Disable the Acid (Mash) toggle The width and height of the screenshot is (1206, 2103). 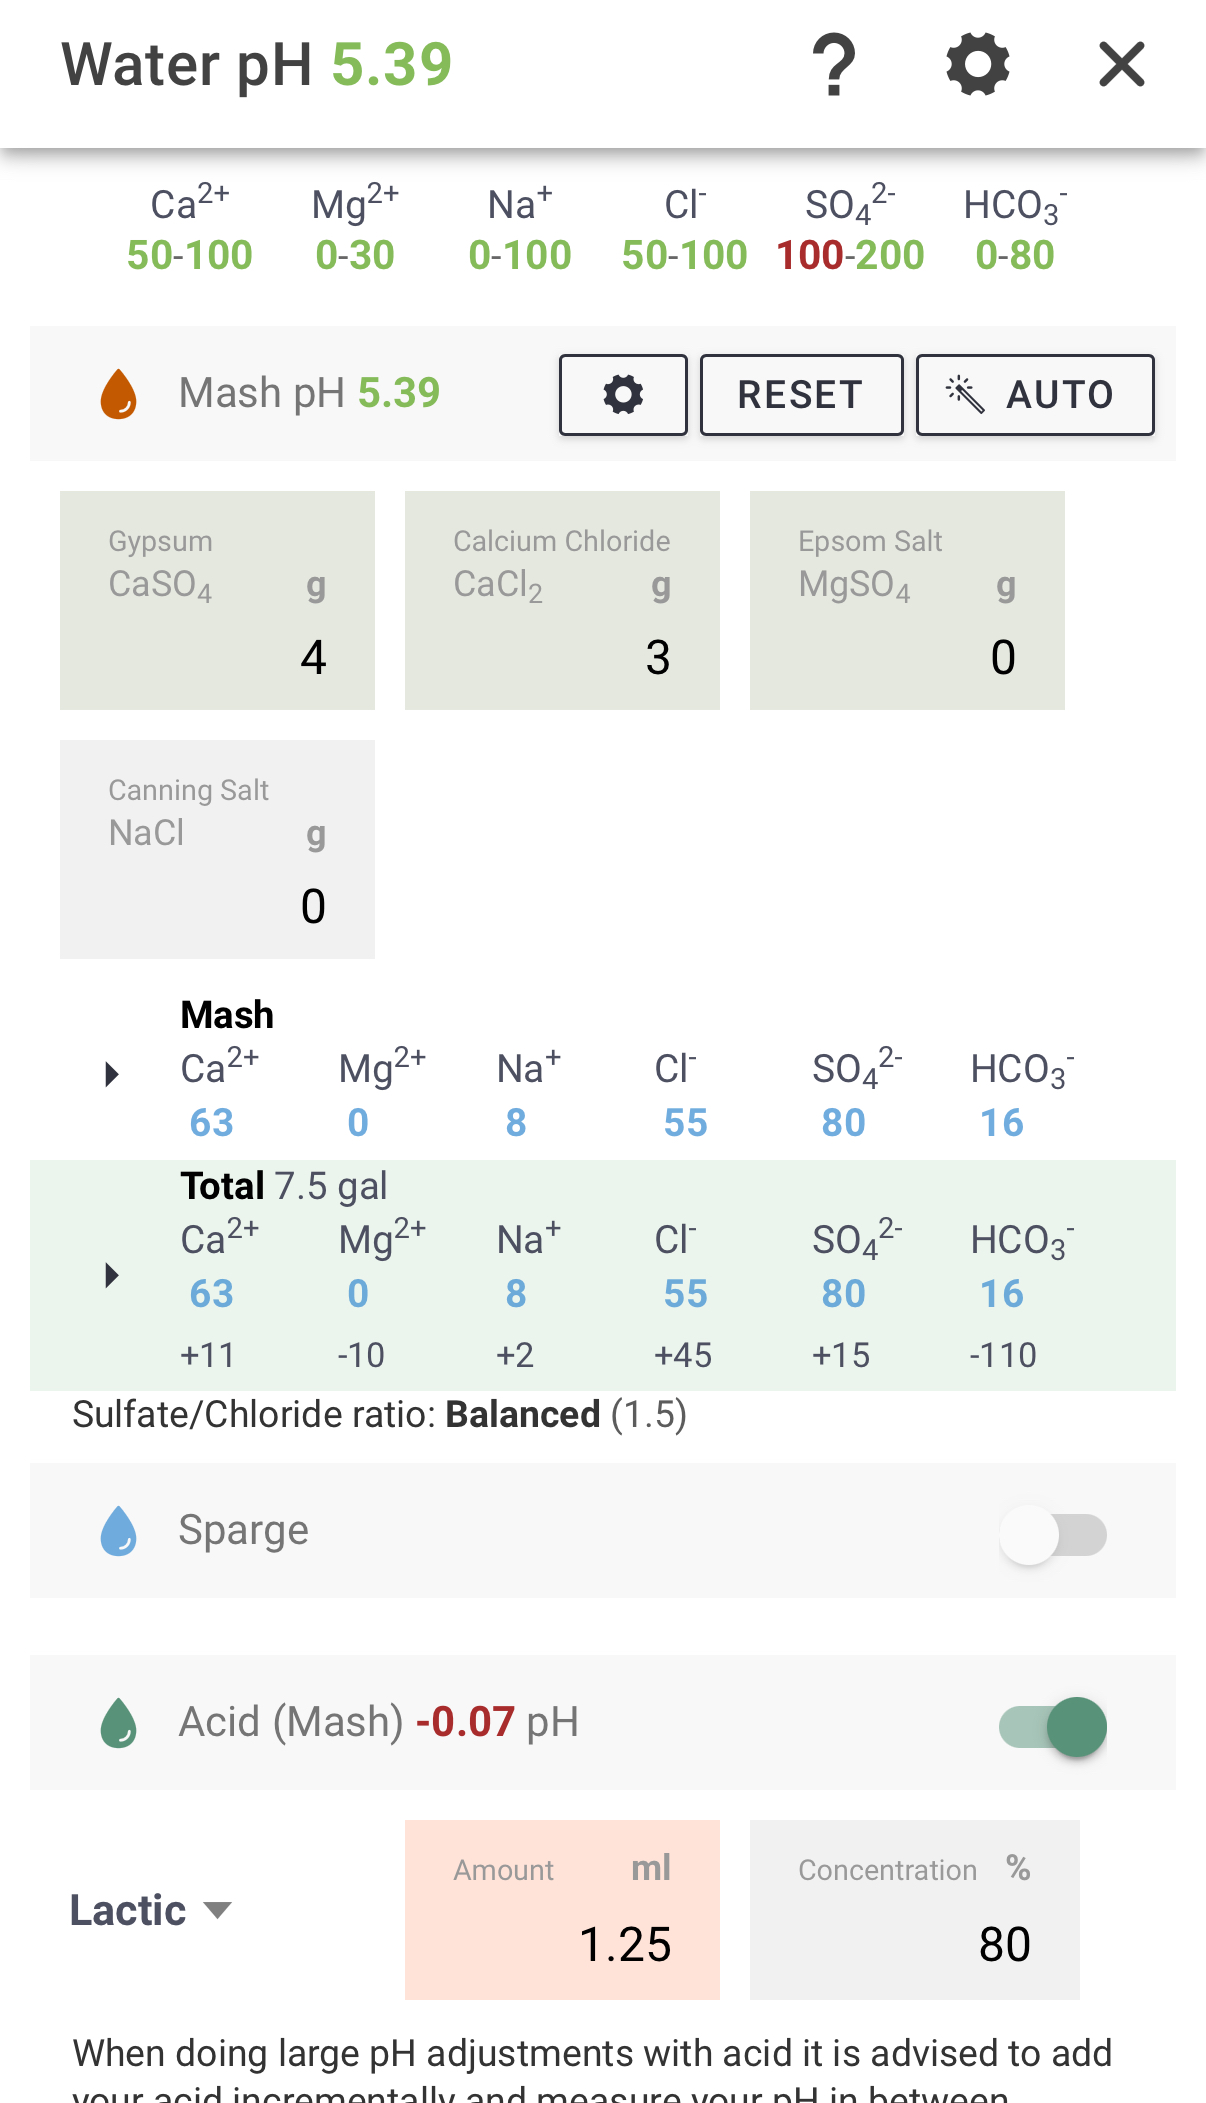click(x=1053, y=1727)
